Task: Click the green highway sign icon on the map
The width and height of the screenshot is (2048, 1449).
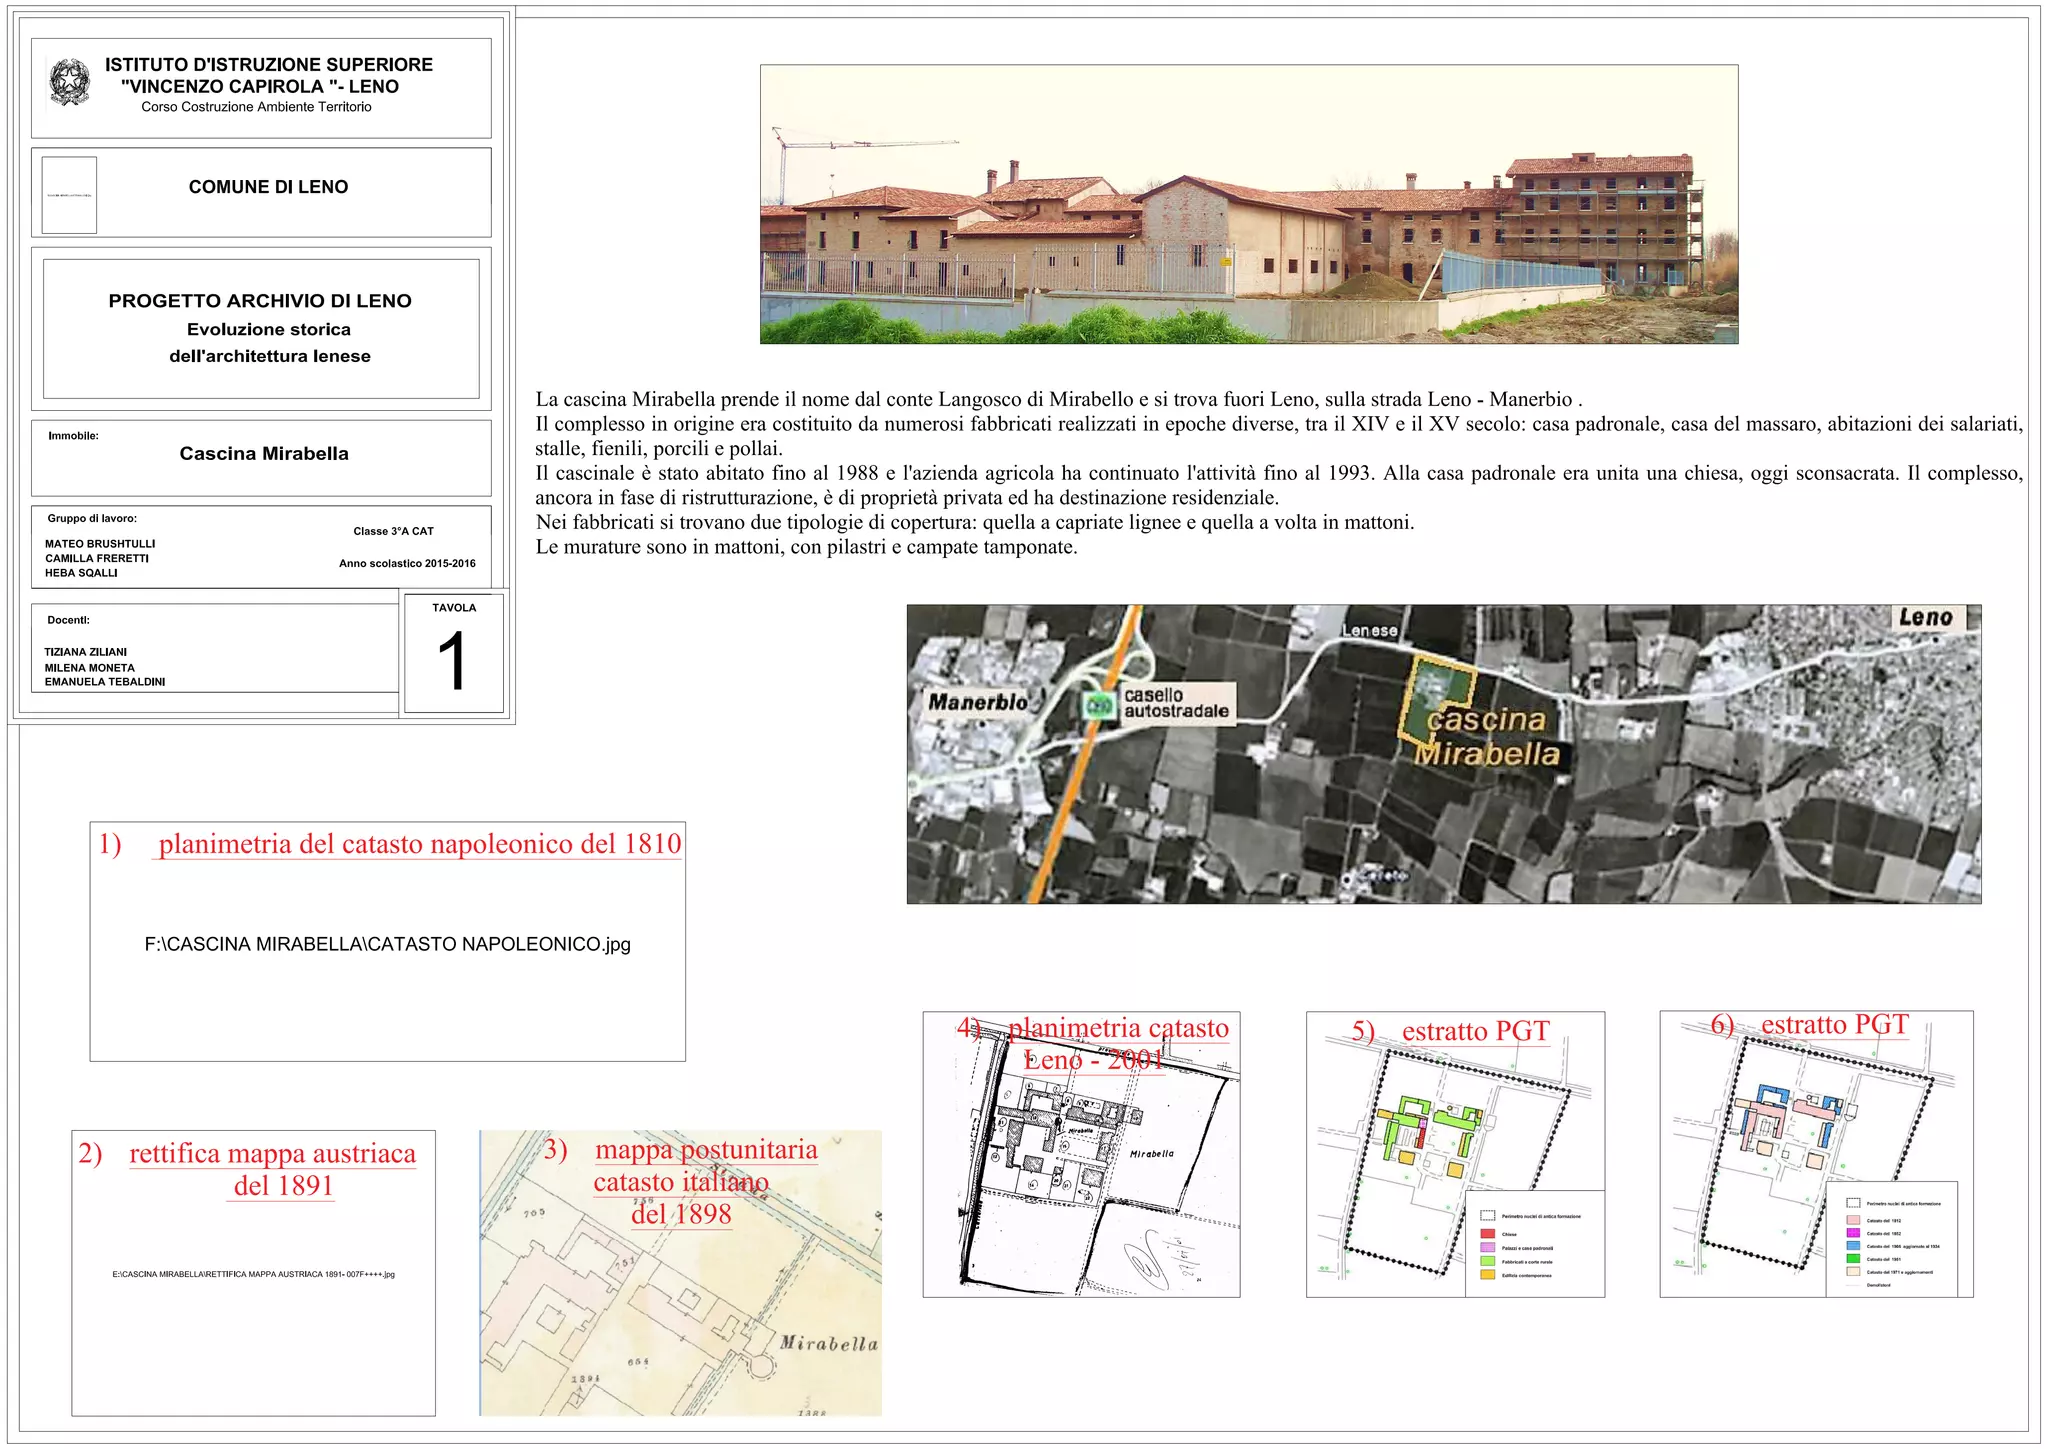Action: tap(1100, 705)
